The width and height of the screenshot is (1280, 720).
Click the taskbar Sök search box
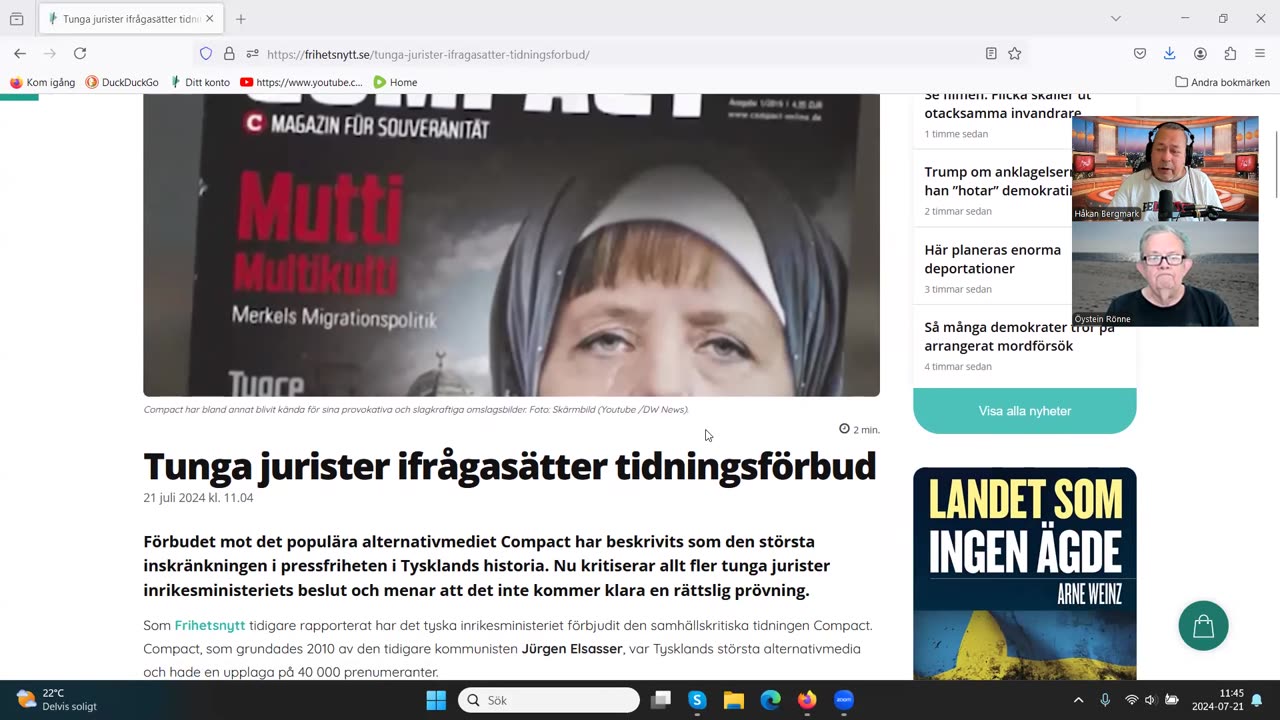point(549,700)
